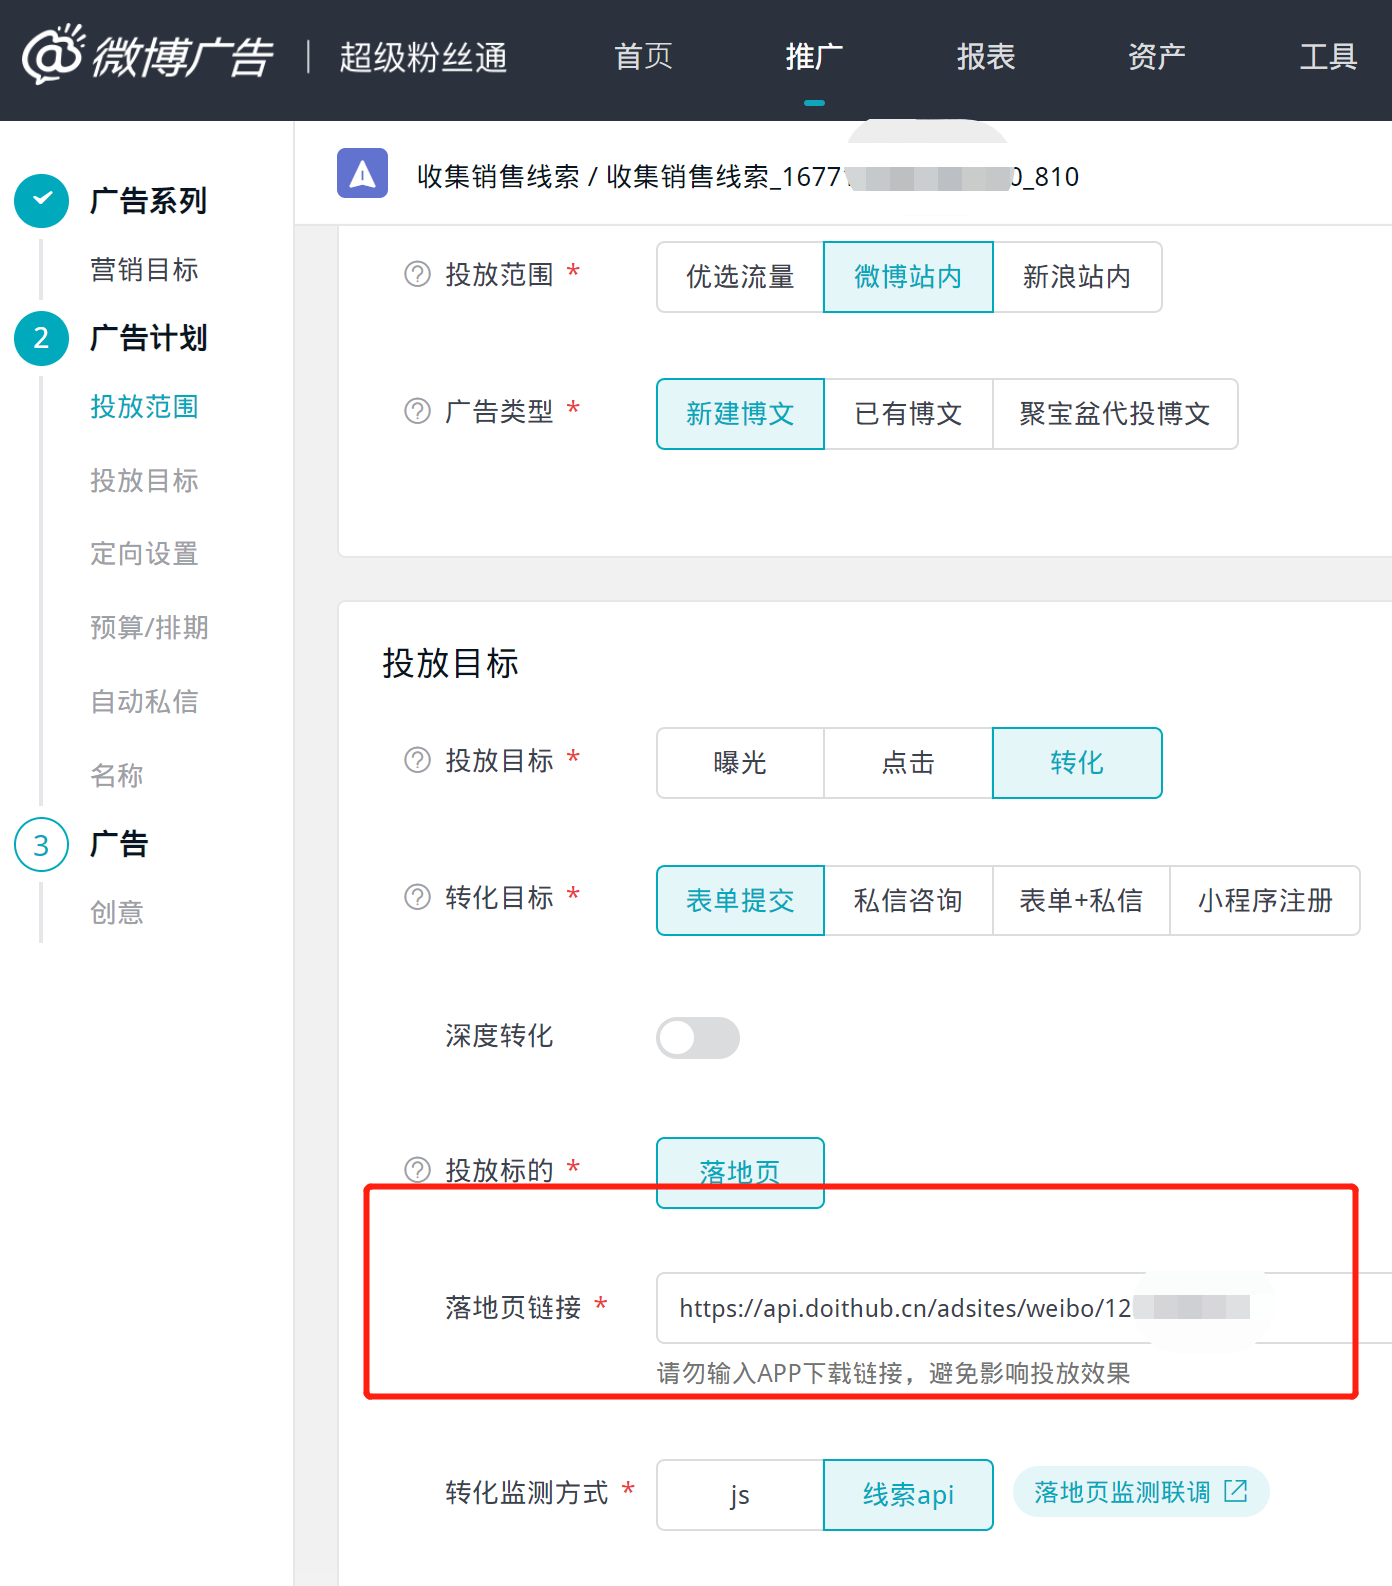Viewport: 1392px width, 1586px height.
Task: Go to 营销目标 sidebar item
Action: (x=144, y=270)
